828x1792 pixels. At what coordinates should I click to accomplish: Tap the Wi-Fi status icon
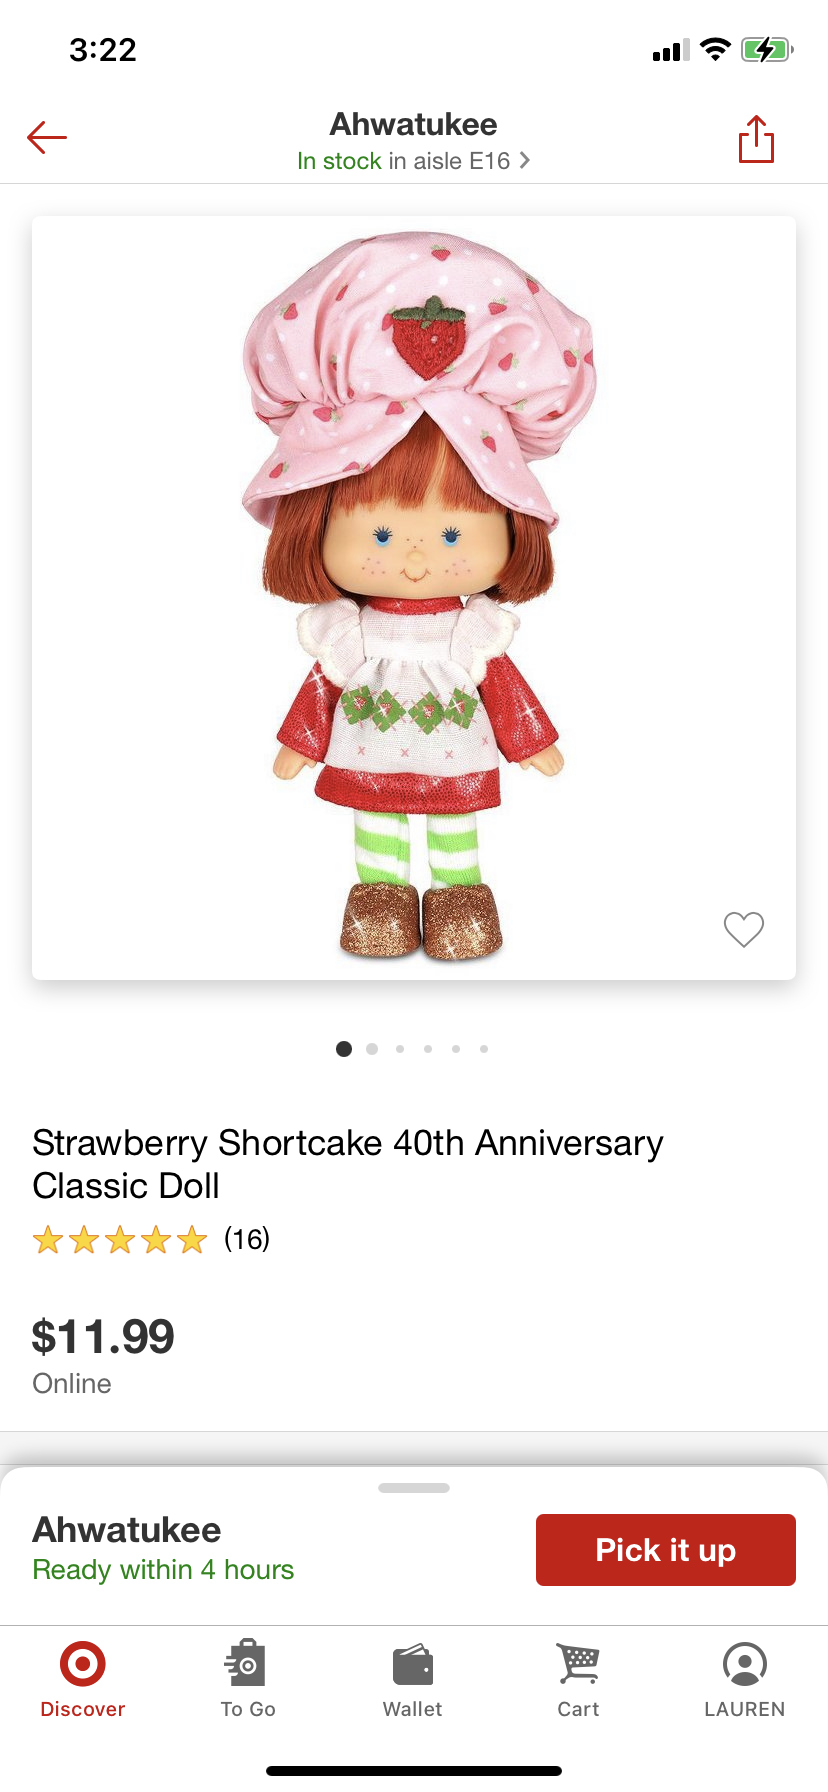[715, 50]
